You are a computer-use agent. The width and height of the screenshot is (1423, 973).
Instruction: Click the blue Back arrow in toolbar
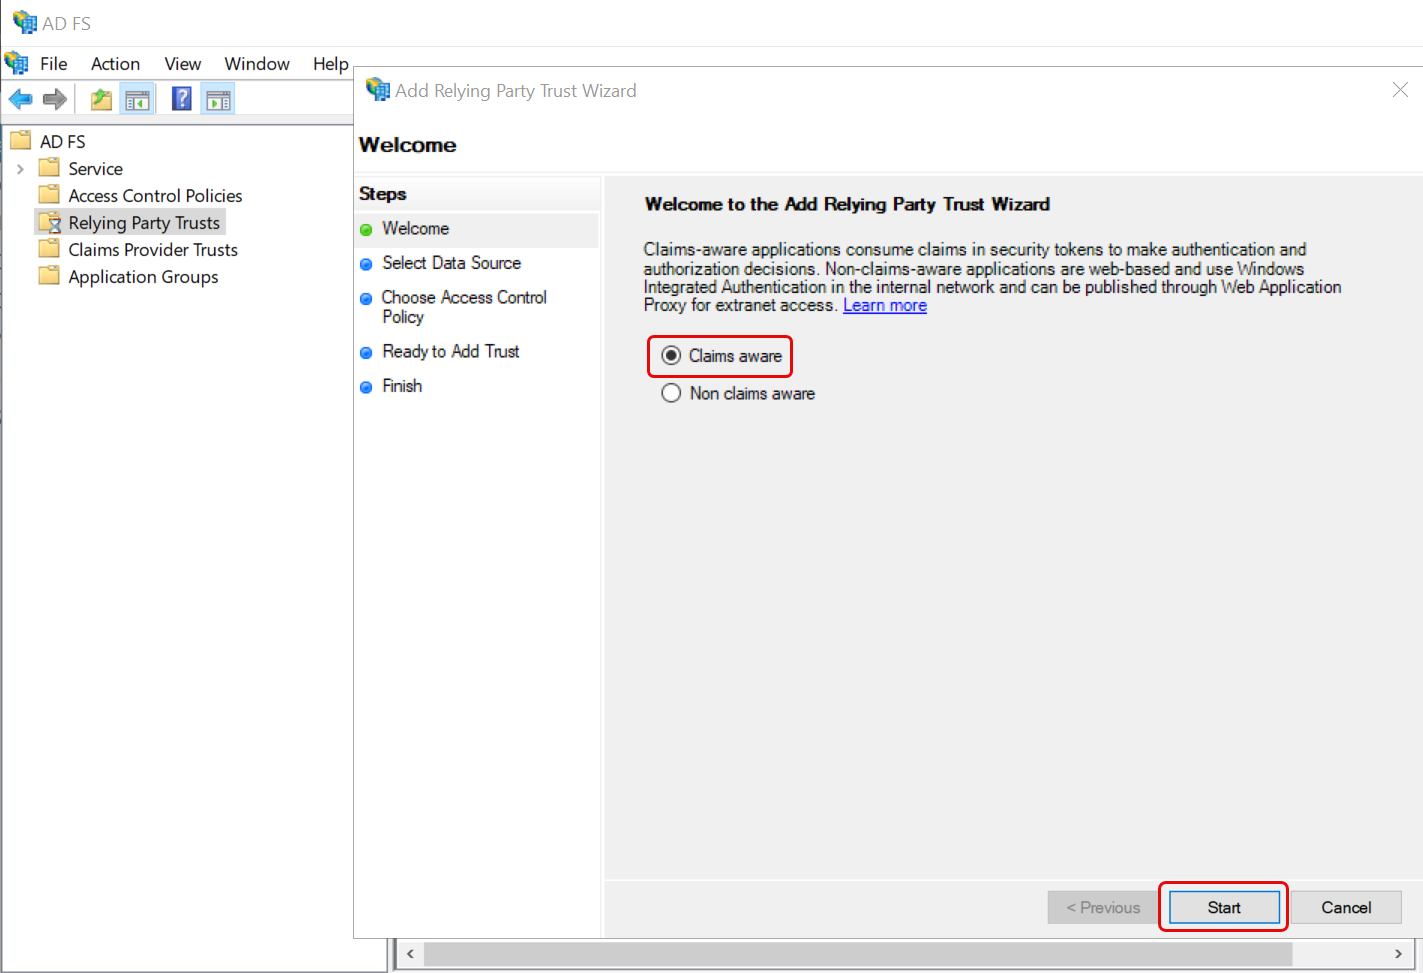click(x=20, y=99)
